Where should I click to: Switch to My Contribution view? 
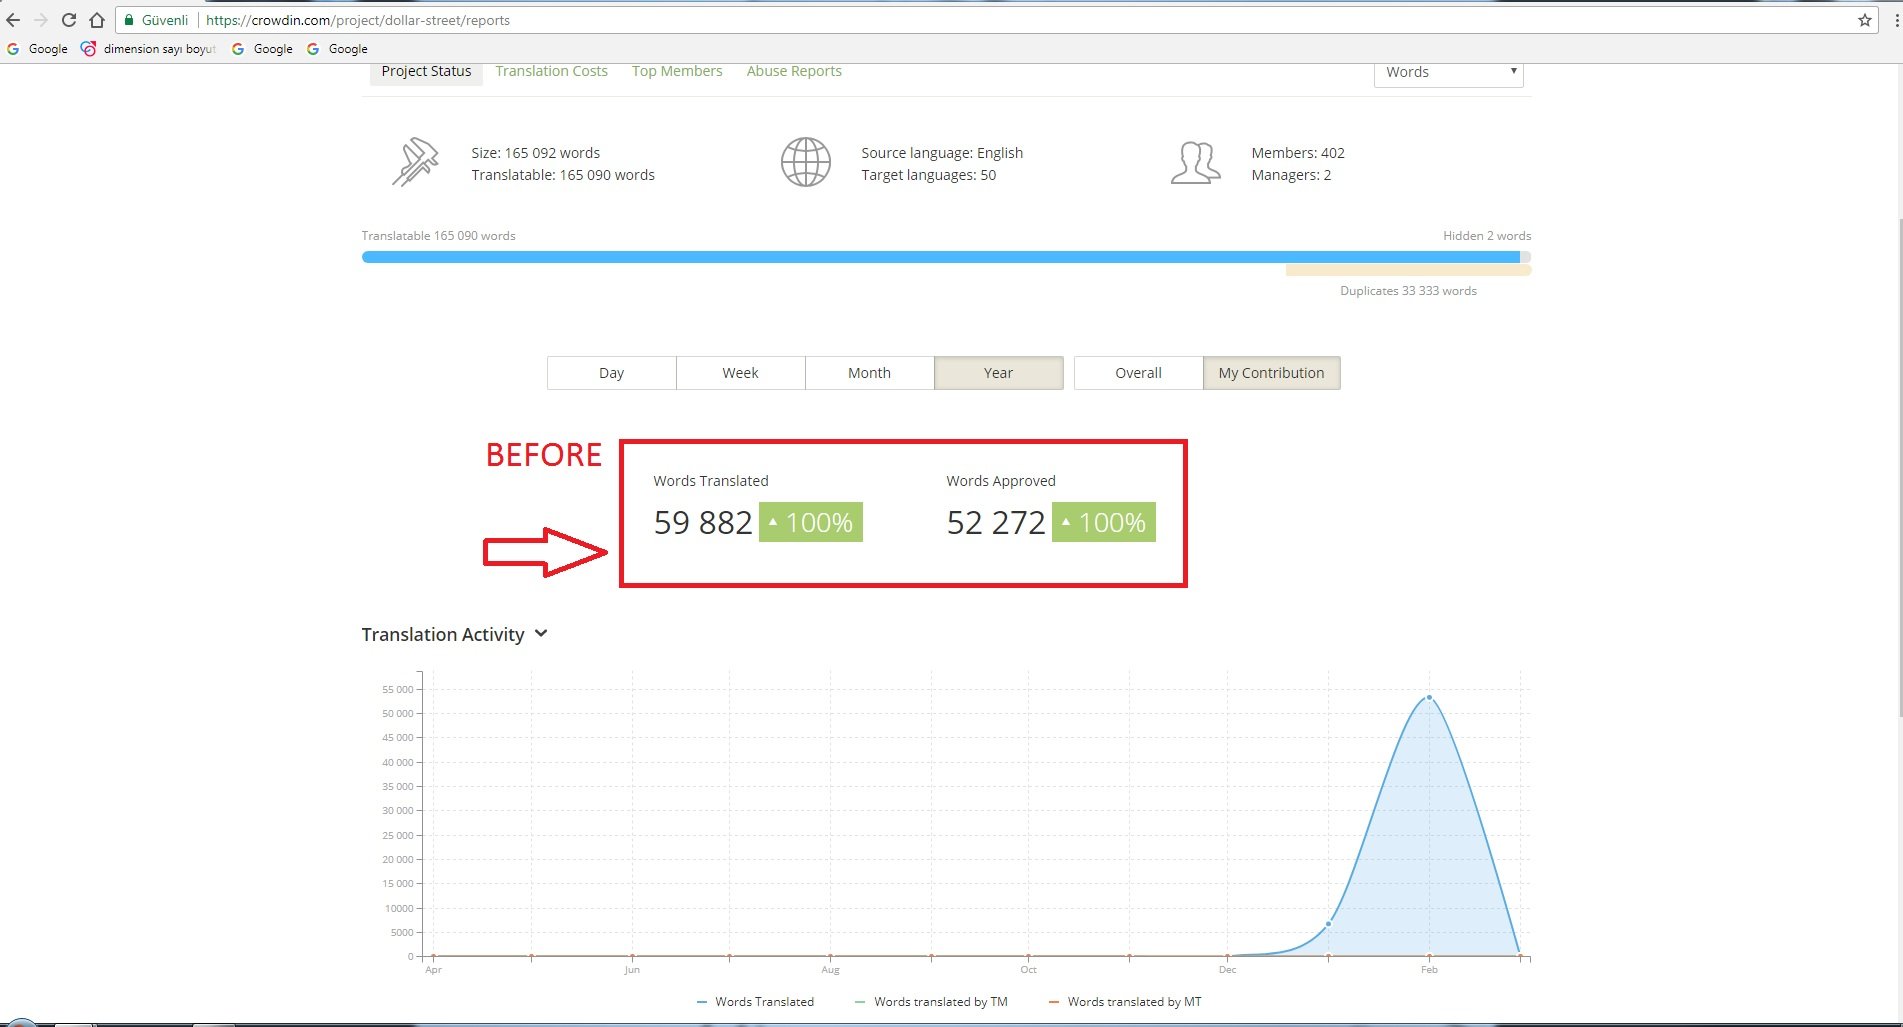click(1271, 373)
